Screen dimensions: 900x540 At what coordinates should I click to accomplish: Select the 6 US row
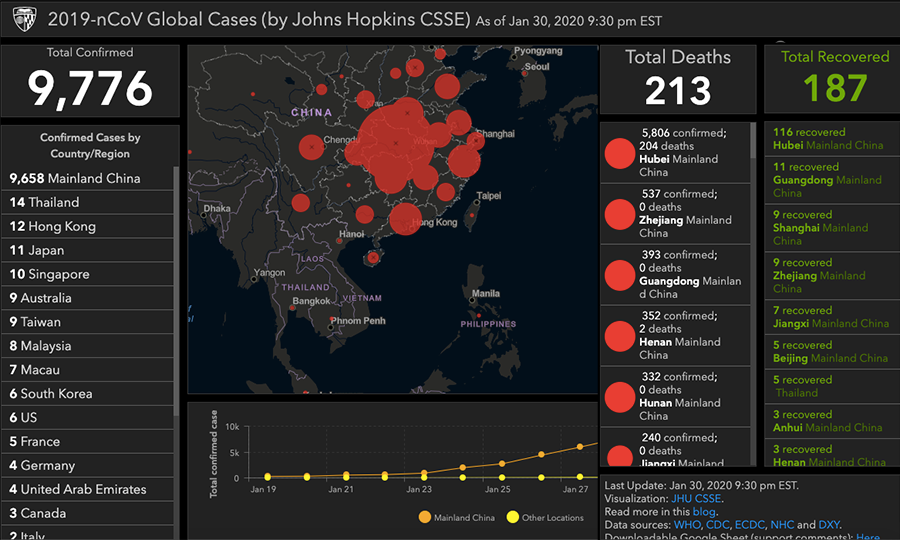coord(87,418)
